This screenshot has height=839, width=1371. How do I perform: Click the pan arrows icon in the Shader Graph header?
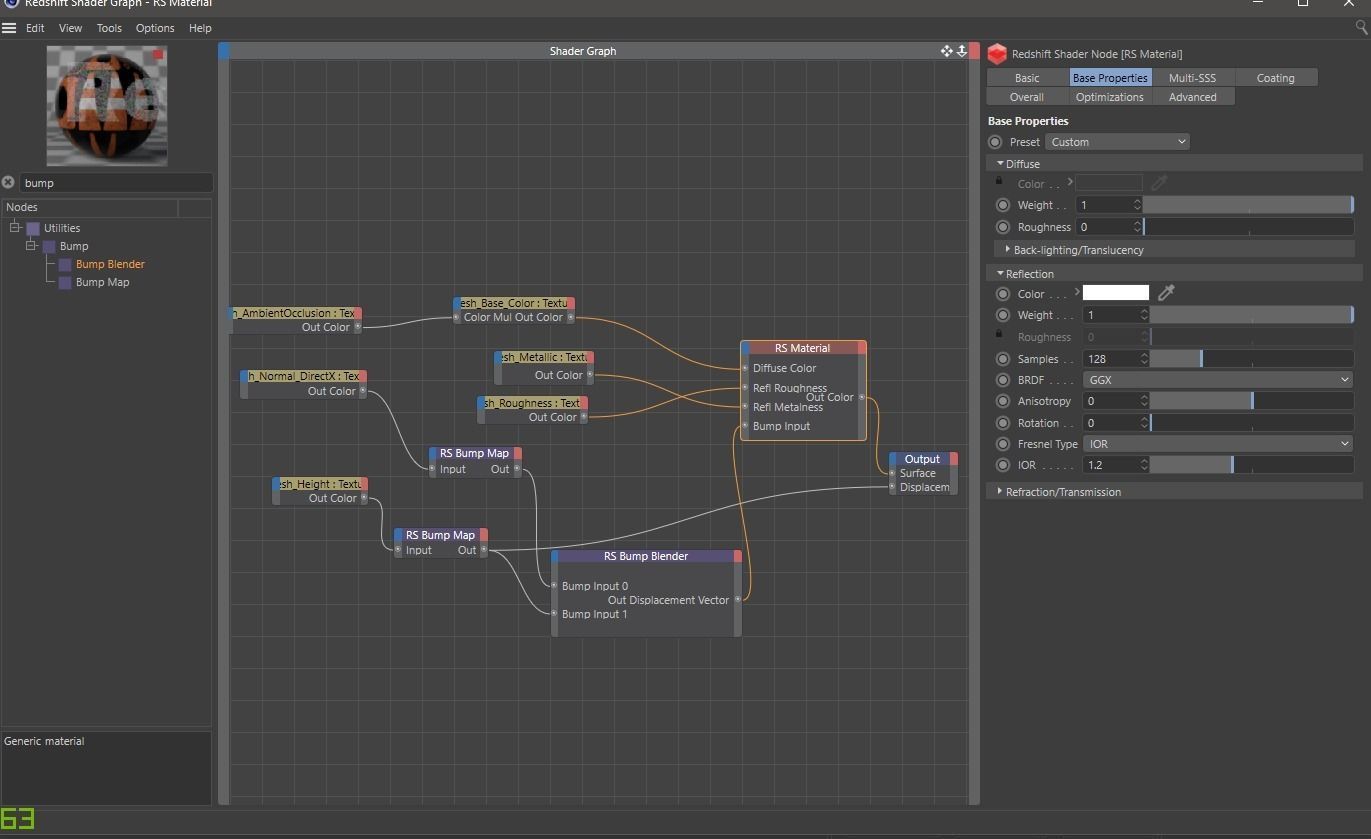tap(946, 51)
